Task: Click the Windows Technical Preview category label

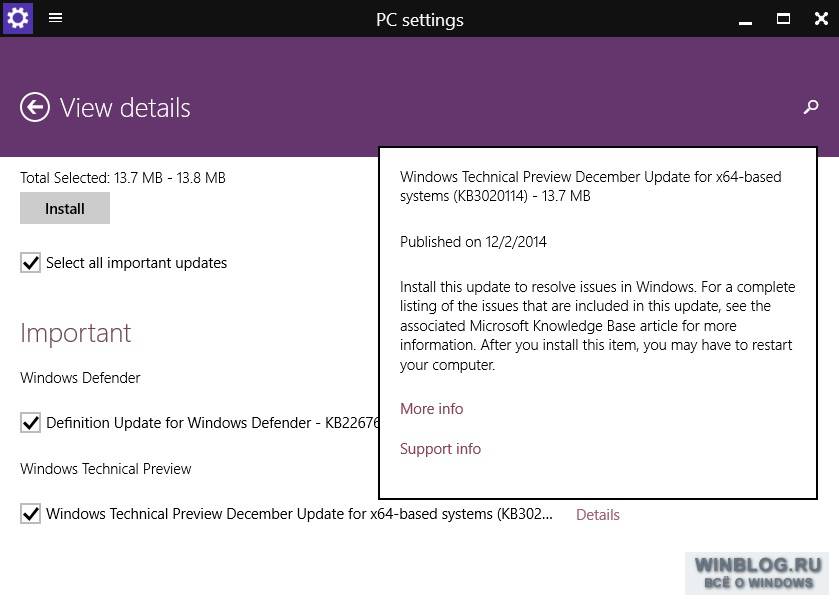Action: tap(106, 469)
